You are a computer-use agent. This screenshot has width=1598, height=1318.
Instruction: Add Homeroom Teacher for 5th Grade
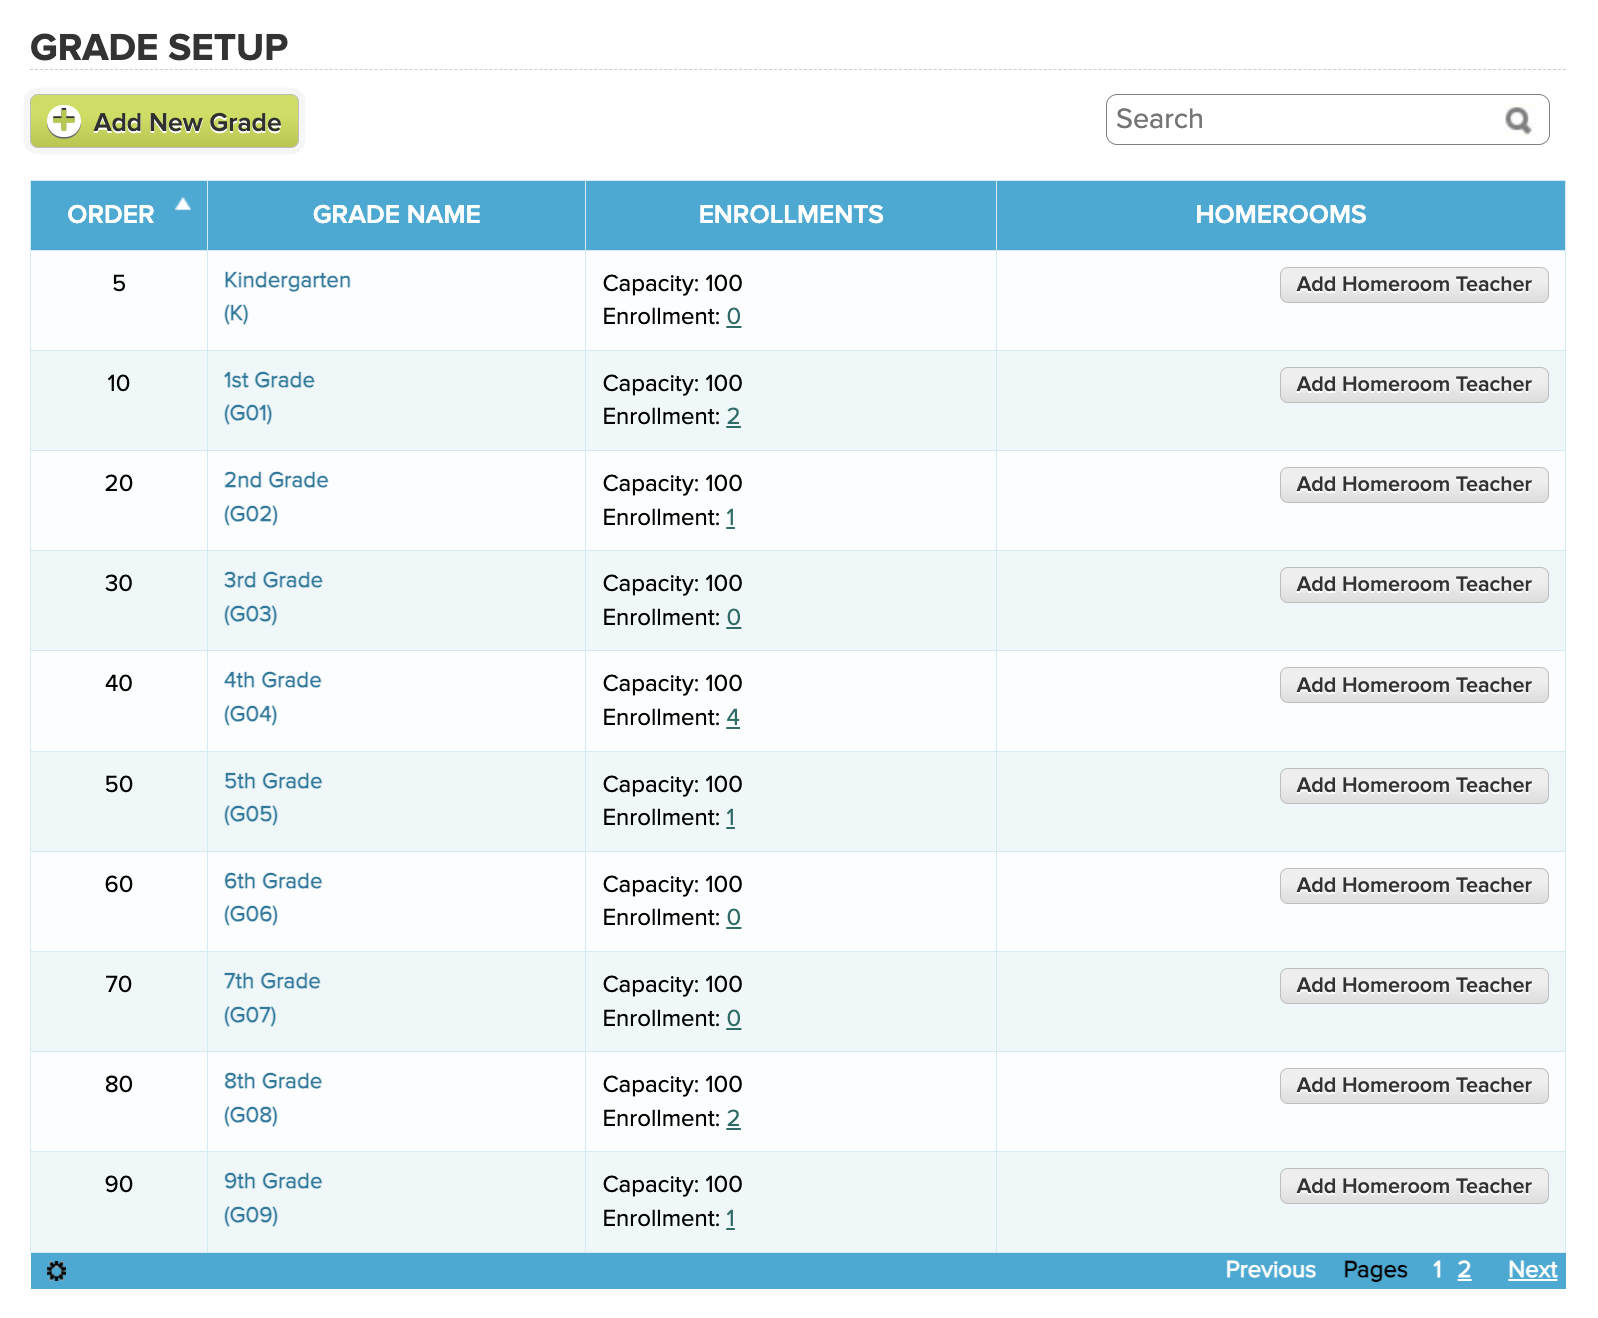(1414, 785)
